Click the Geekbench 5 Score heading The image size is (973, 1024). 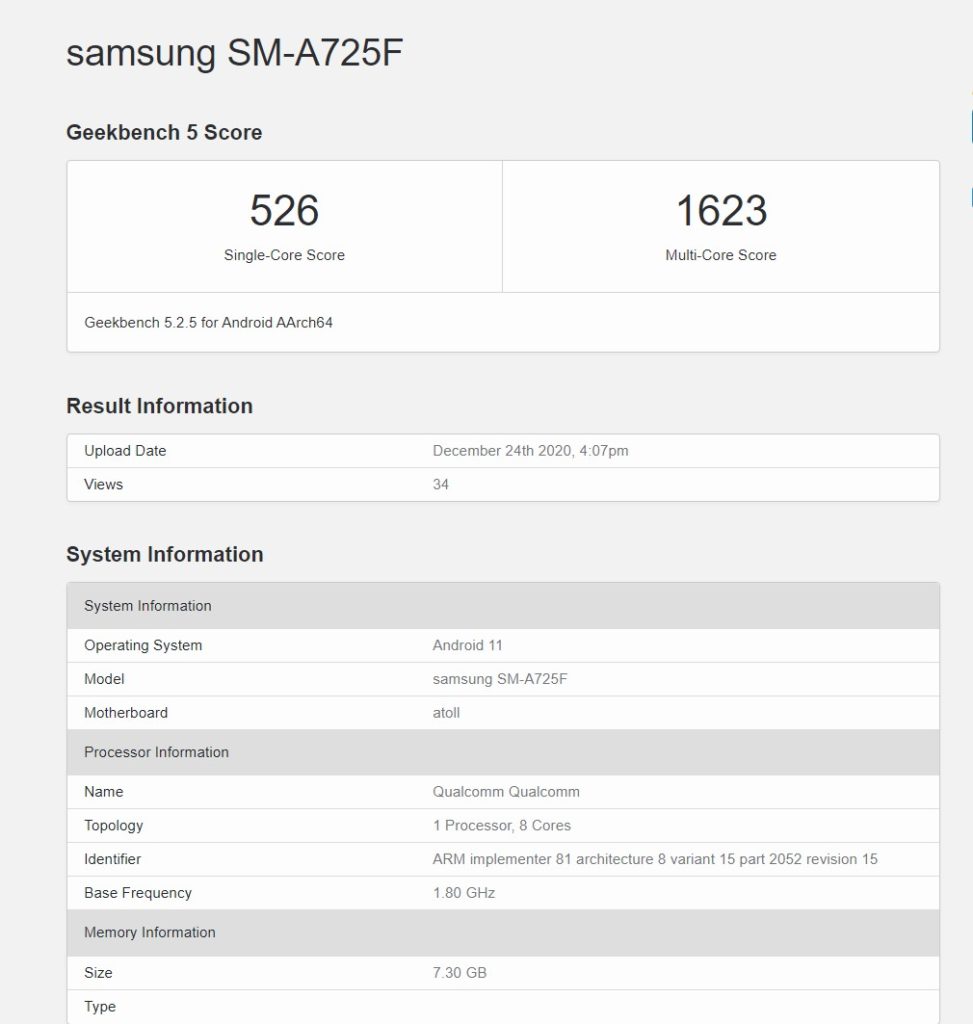163,132
